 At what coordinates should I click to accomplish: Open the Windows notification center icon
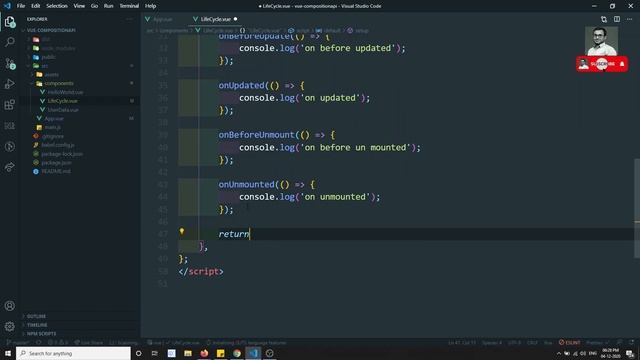click(x=630, y=353)
